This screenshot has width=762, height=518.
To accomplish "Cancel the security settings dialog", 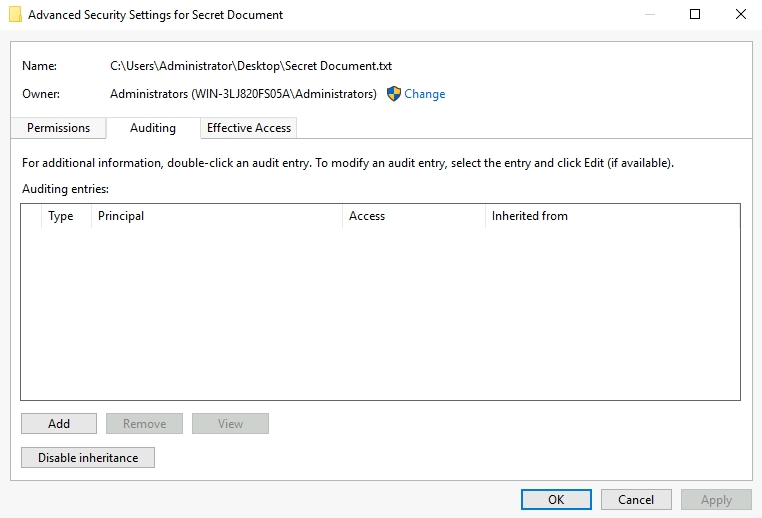I will [x=636, y=500].
